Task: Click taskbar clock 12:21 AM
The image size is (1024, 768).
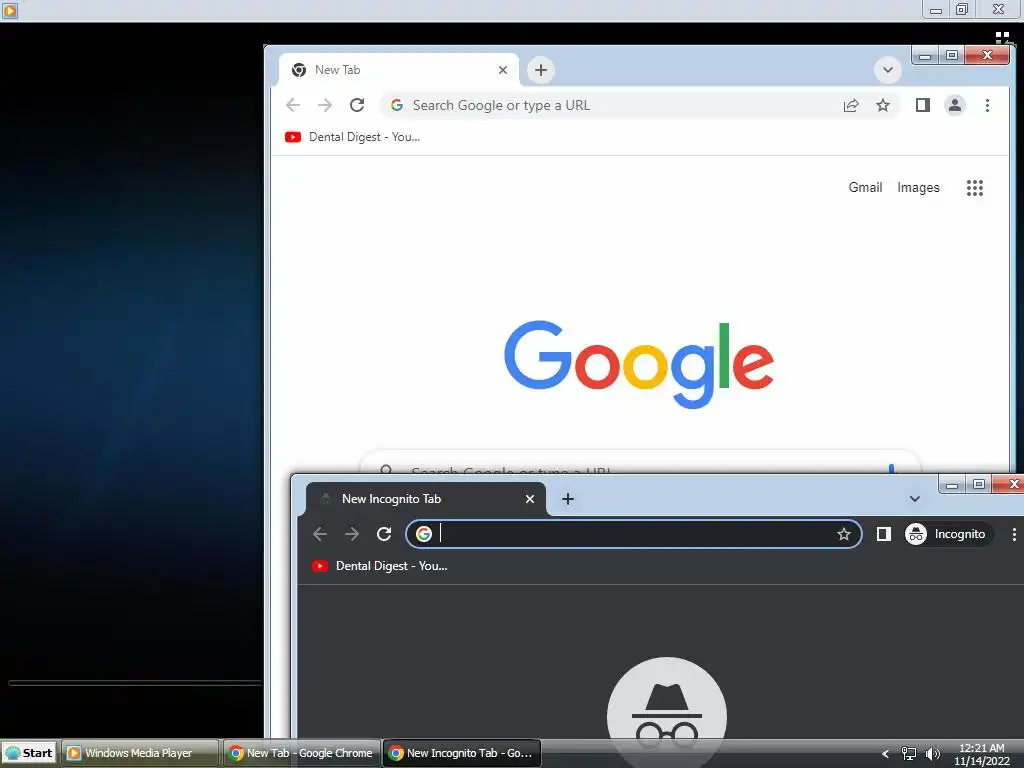Action: [982, 748]
